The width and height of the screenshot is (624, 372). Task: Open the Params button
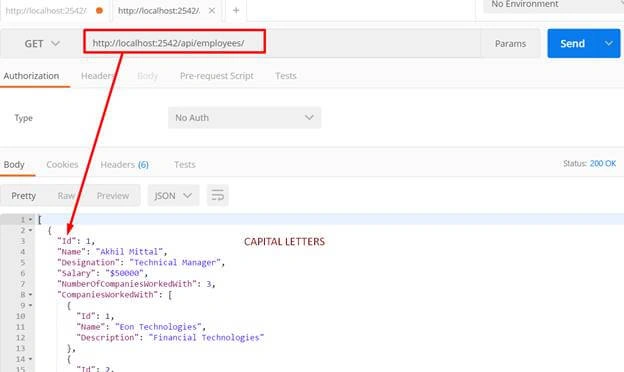[510, 44]
